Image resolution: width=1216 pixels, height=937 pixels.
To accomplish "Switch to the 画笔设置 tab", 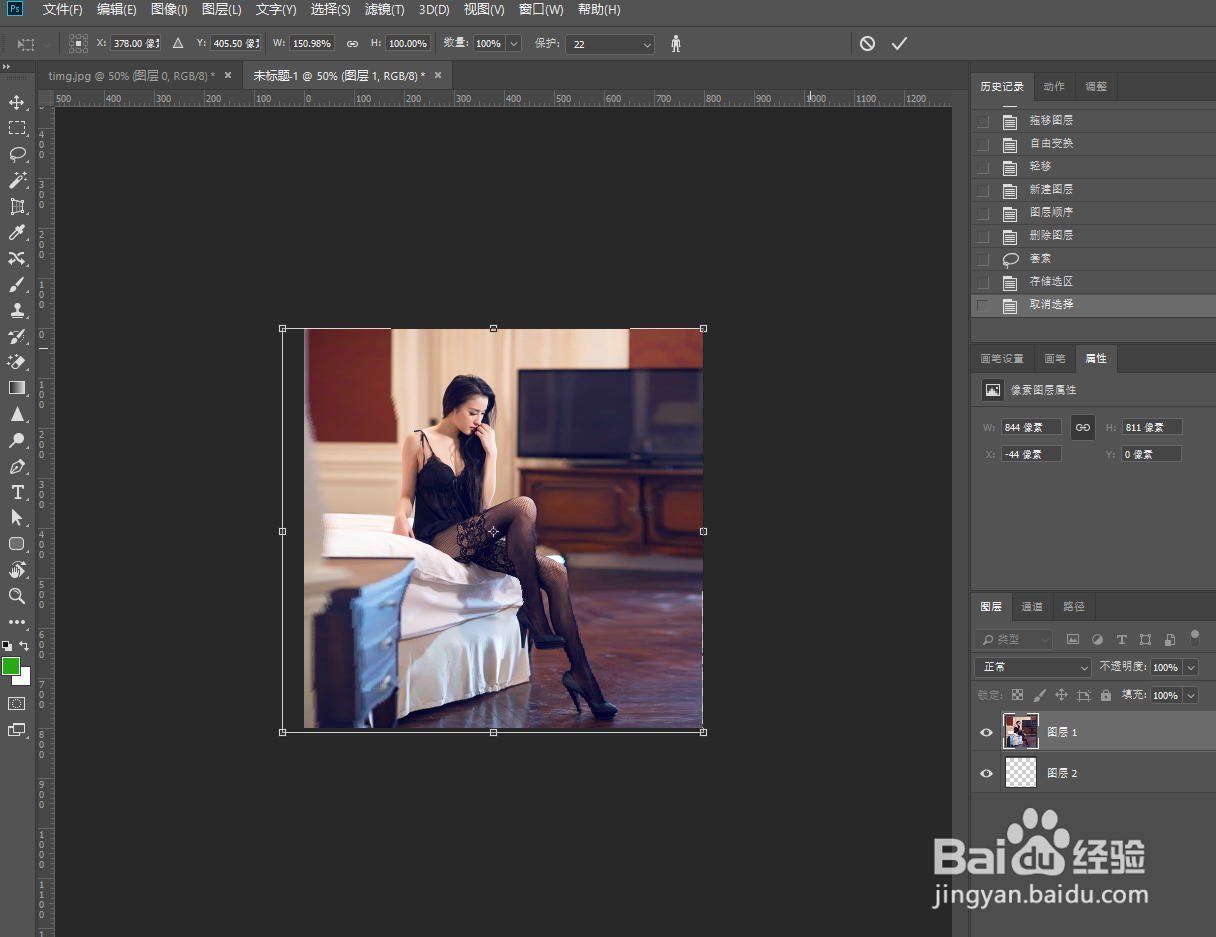I will 1002,358.
